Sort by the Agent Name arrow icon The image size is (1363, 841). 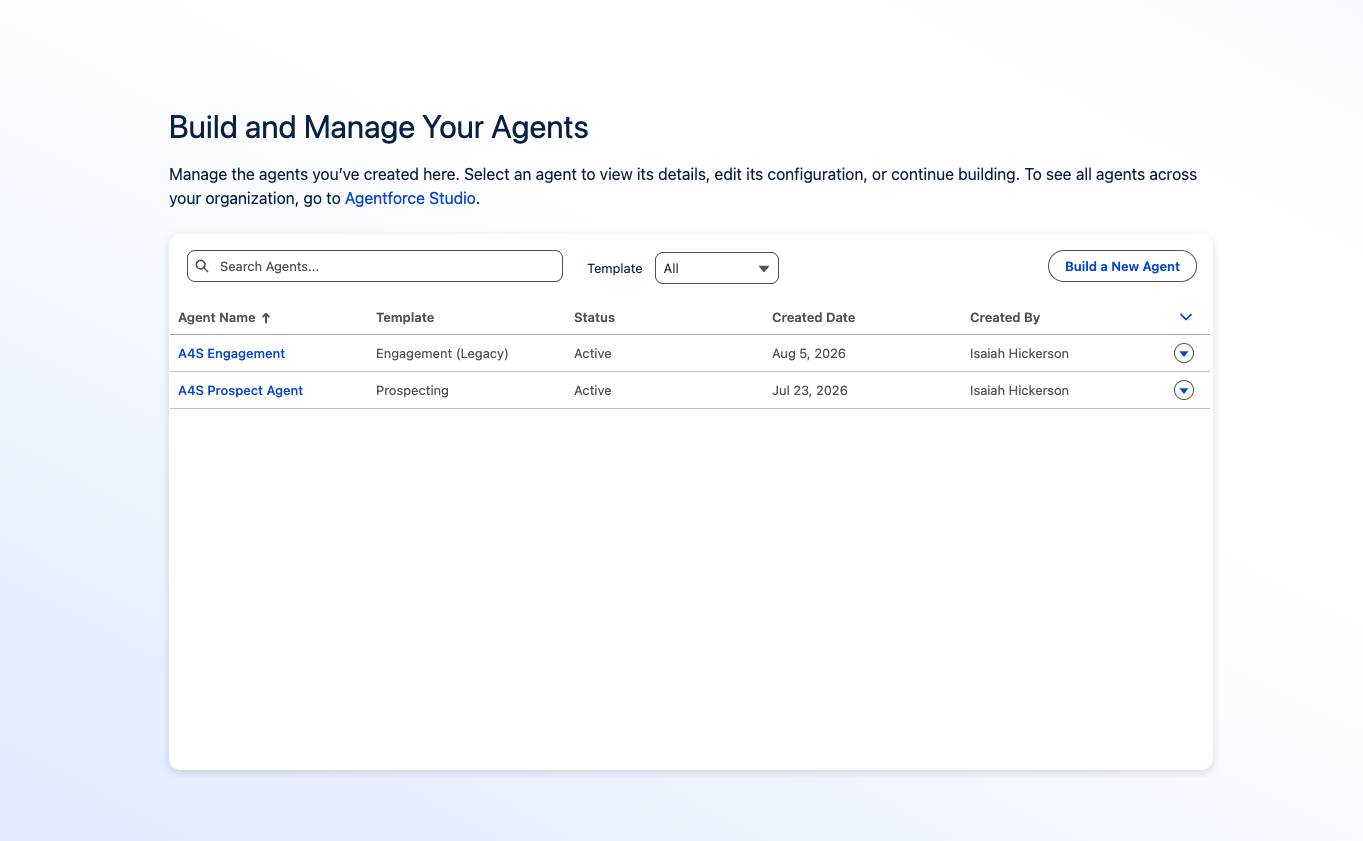(266, 318)
